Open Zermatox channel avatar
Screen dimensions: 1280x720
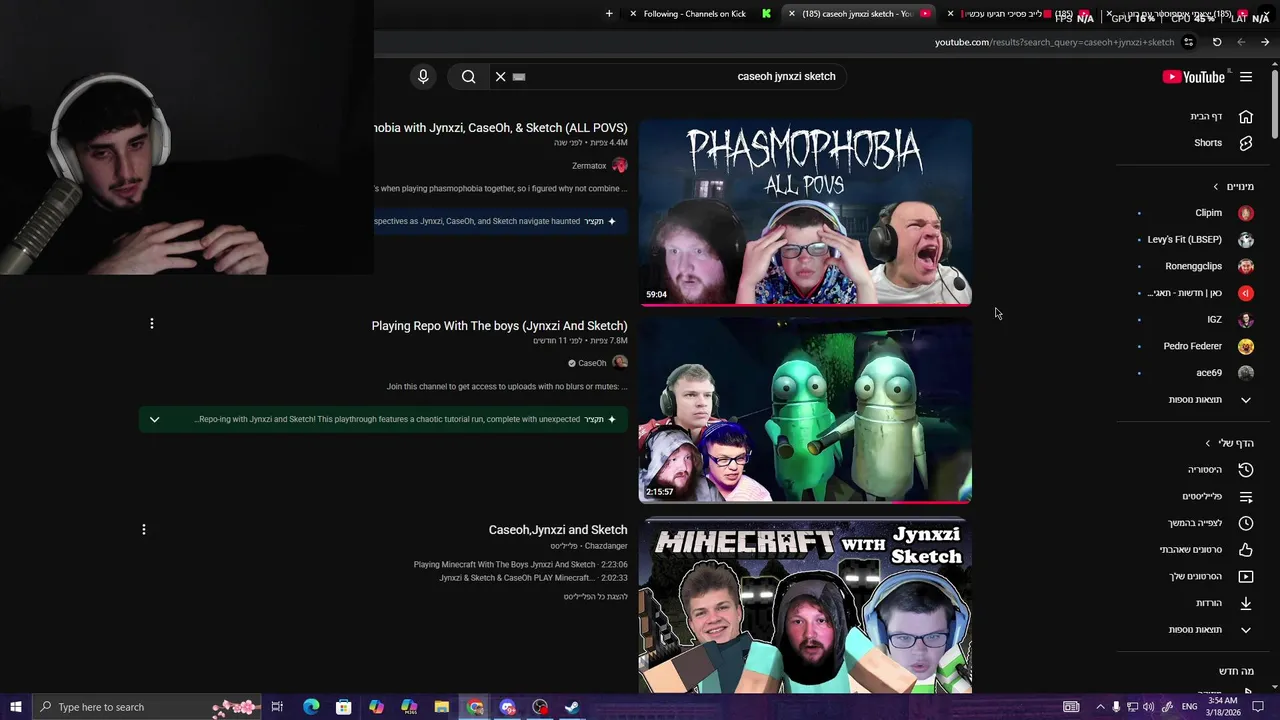[x=620, y=165]
